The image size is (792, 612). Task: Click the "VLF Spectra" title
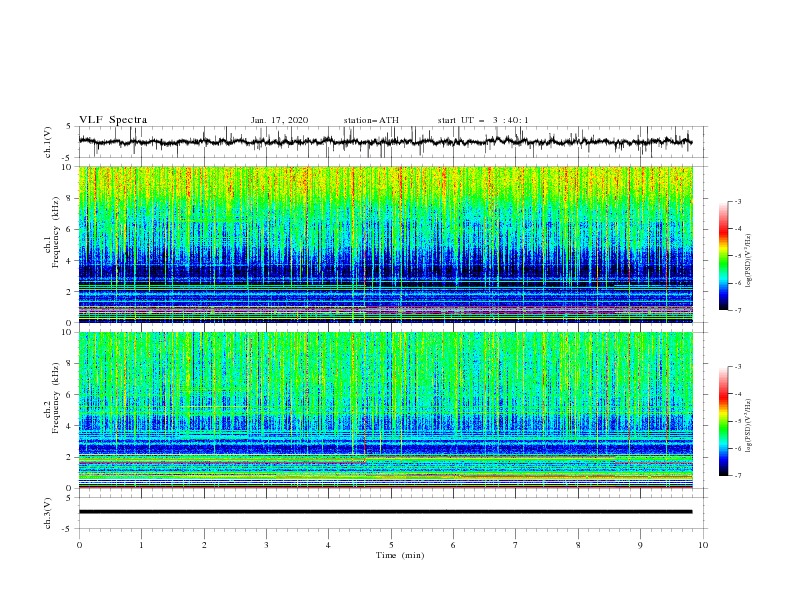click(x=113, y=120)
